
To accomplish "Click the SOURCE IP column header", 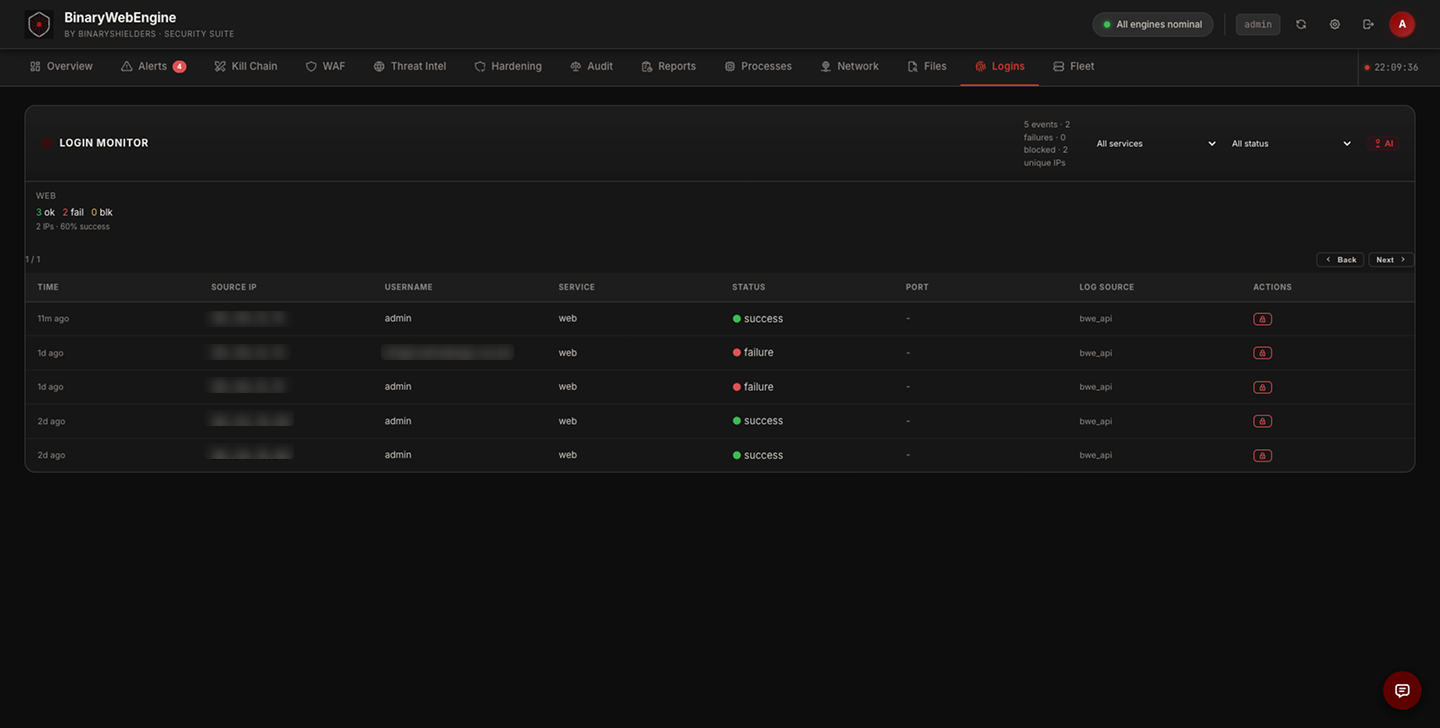I will click(x=234, y=287).
